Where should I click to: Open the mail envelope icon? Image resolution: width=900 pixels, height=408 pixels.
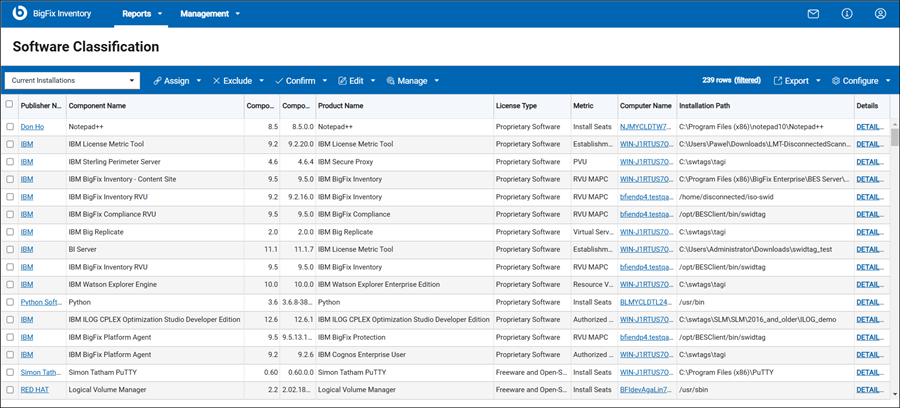(x=813, y=14)
